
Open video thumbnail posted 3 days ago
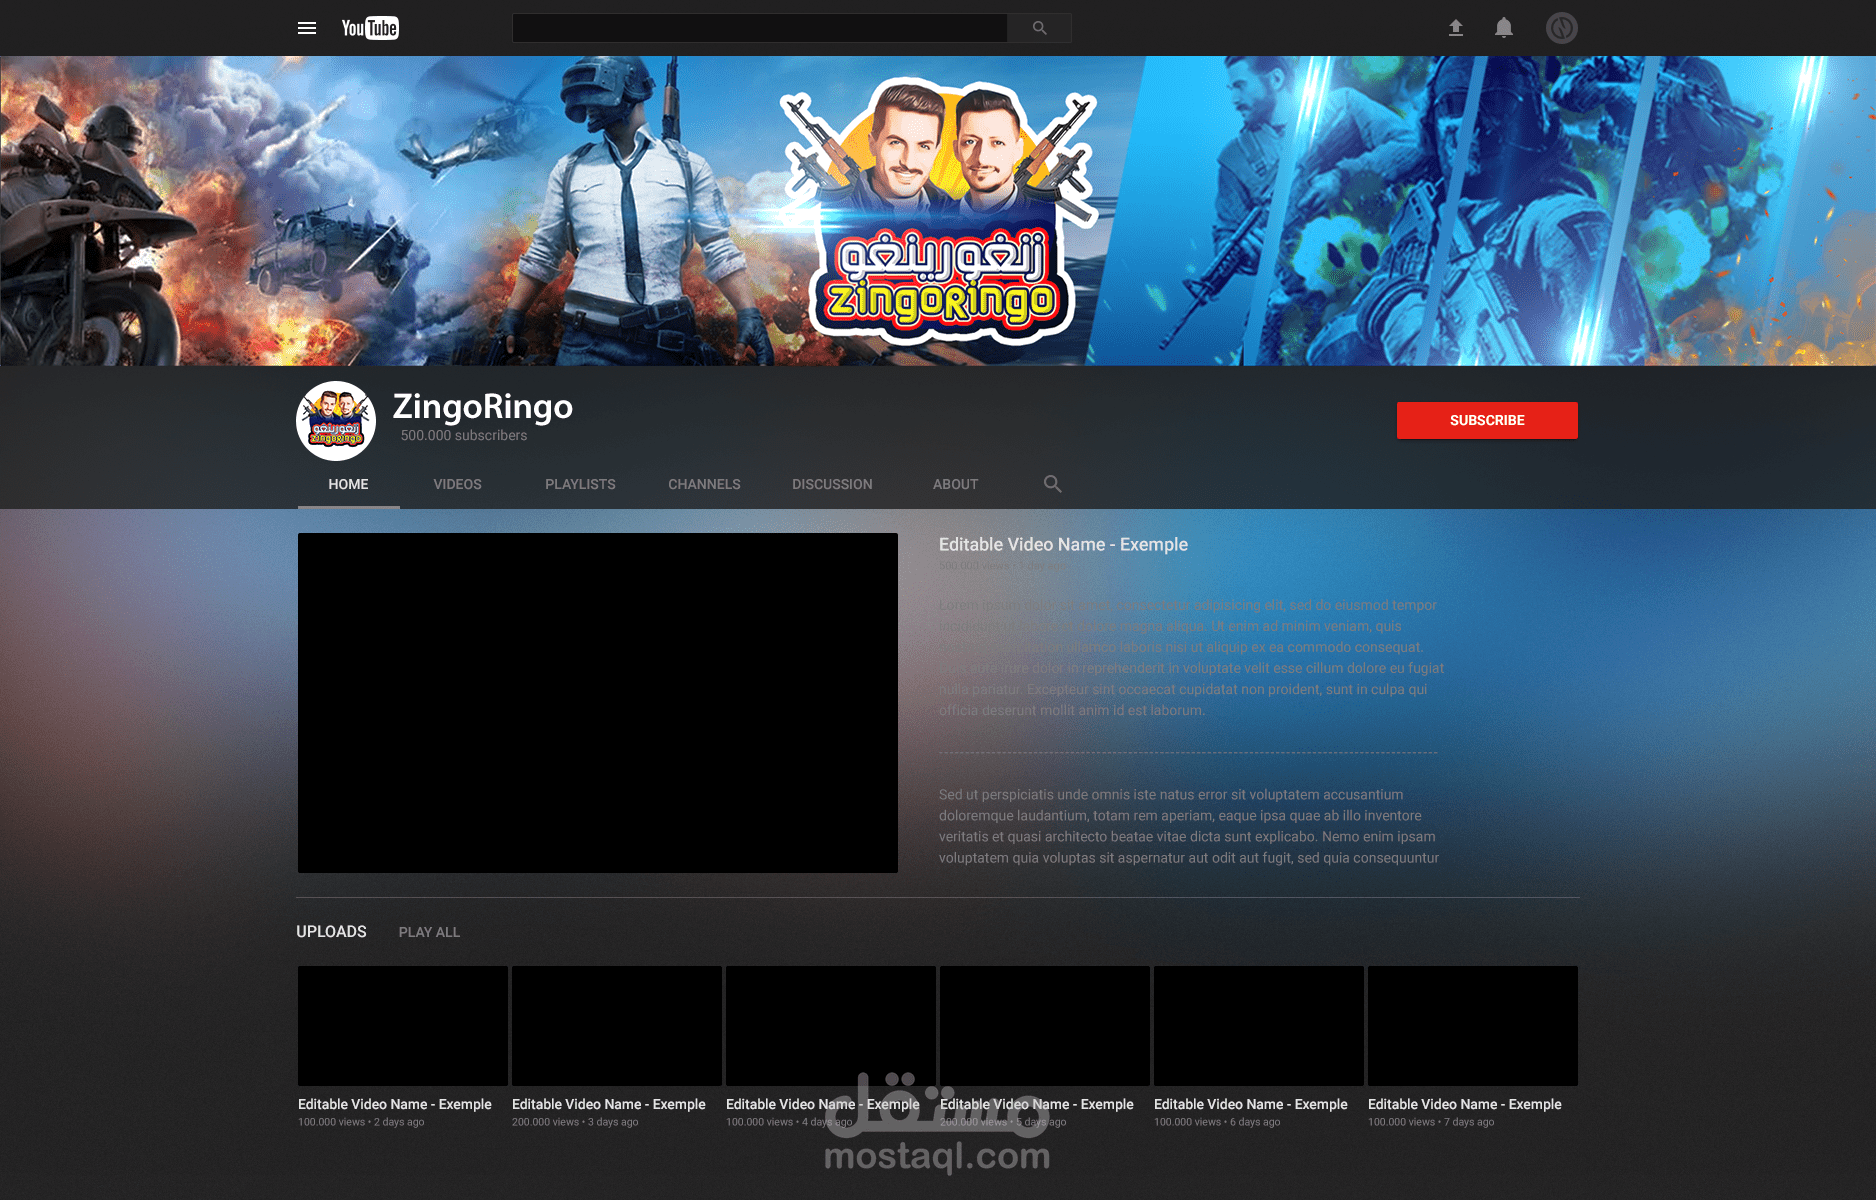click(617, 1026)
